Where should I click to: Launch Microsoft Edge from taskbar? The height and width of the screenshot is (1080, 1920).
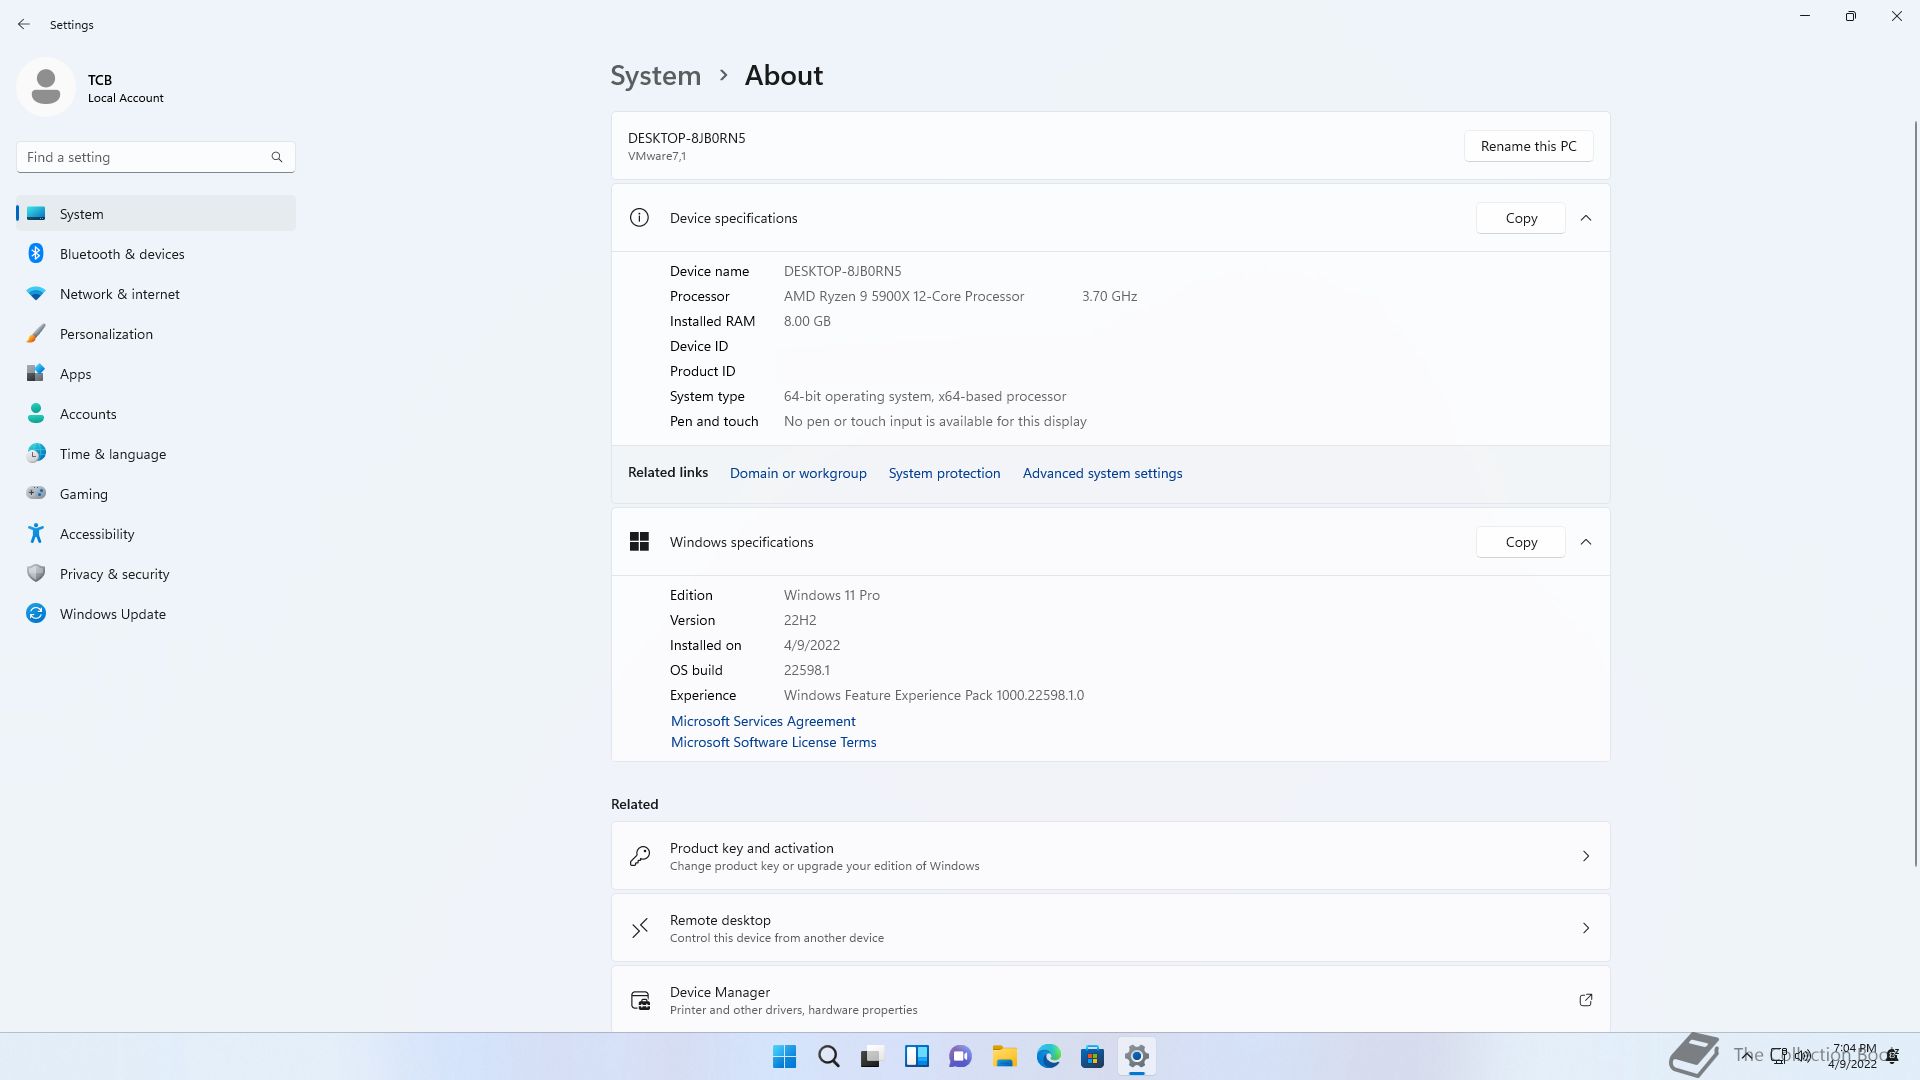(x=1049, y=1056)
